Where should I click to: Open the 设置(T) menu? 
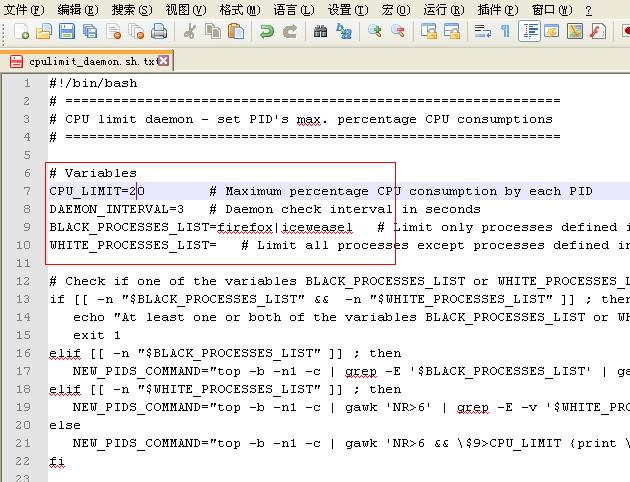click(x=348, y=10)
